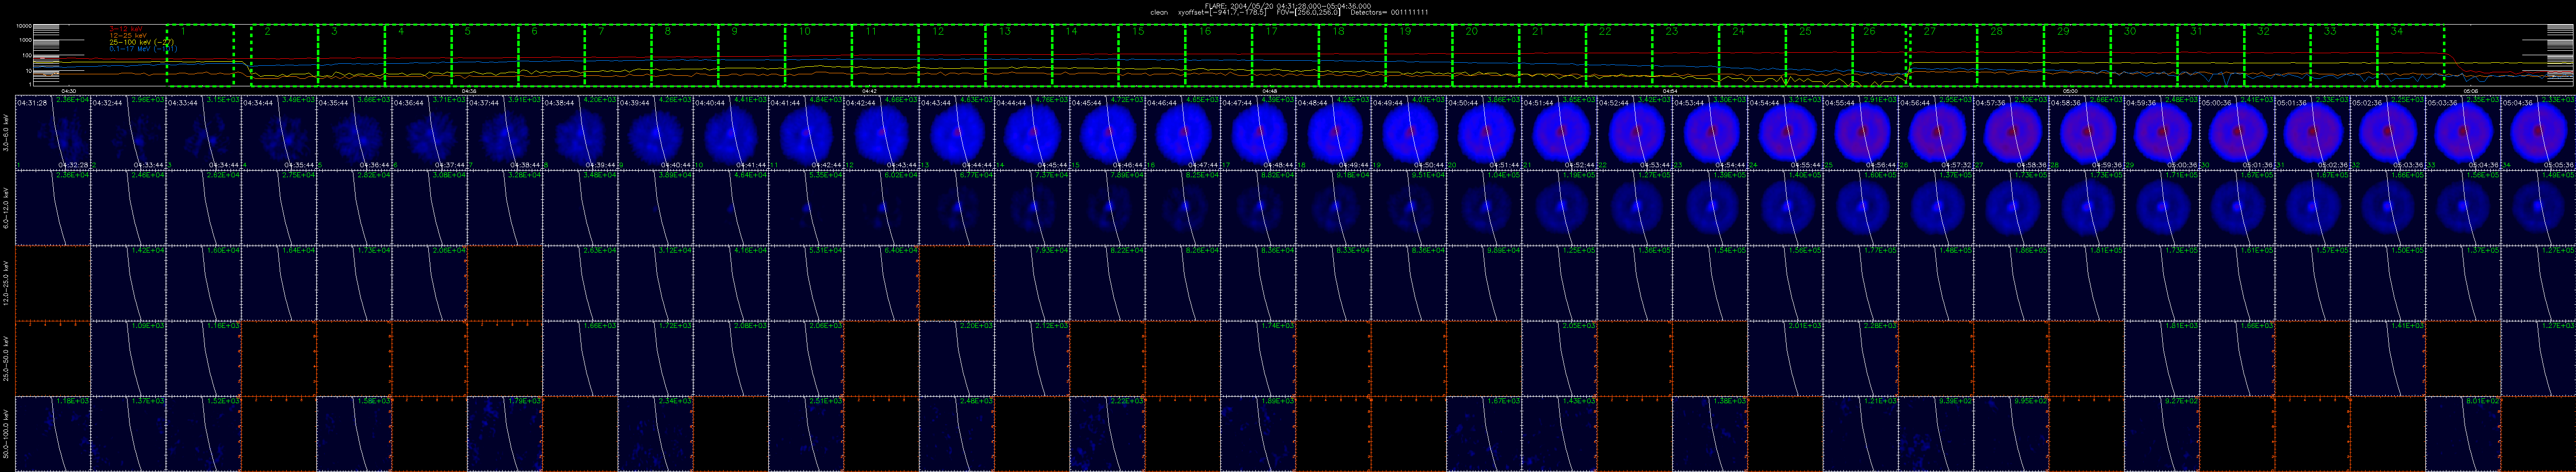Open the 50-100 keV image labeled 1.79E+03
This screenshot has height=472, width=2576.
click(505, 433)
